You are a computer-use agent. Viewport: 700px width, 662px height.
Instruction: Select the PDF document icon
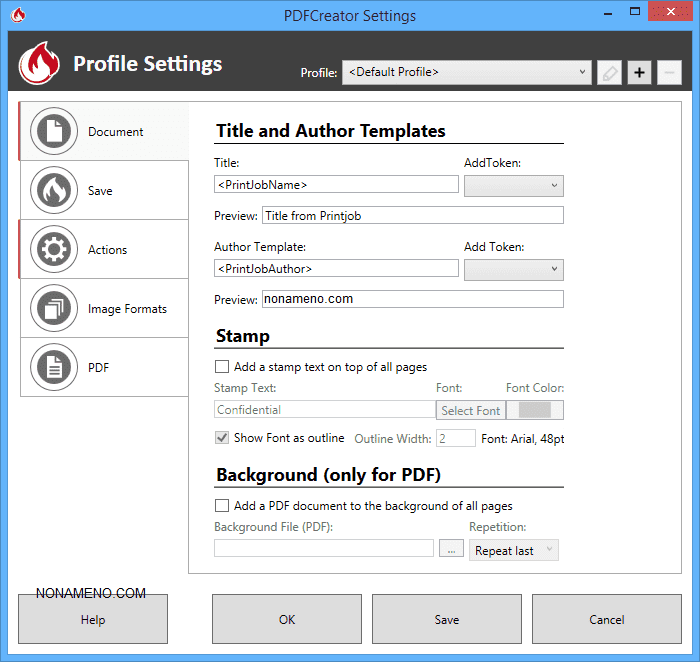coord(55,367)
